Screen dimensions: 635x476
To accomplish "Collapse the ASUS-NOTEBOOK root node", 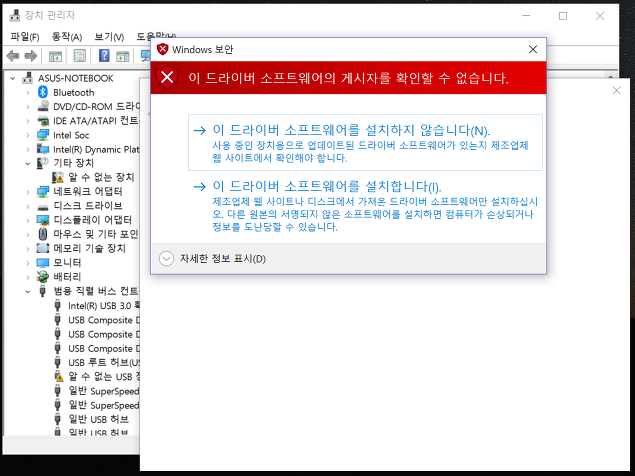I will tap(13, 78).
